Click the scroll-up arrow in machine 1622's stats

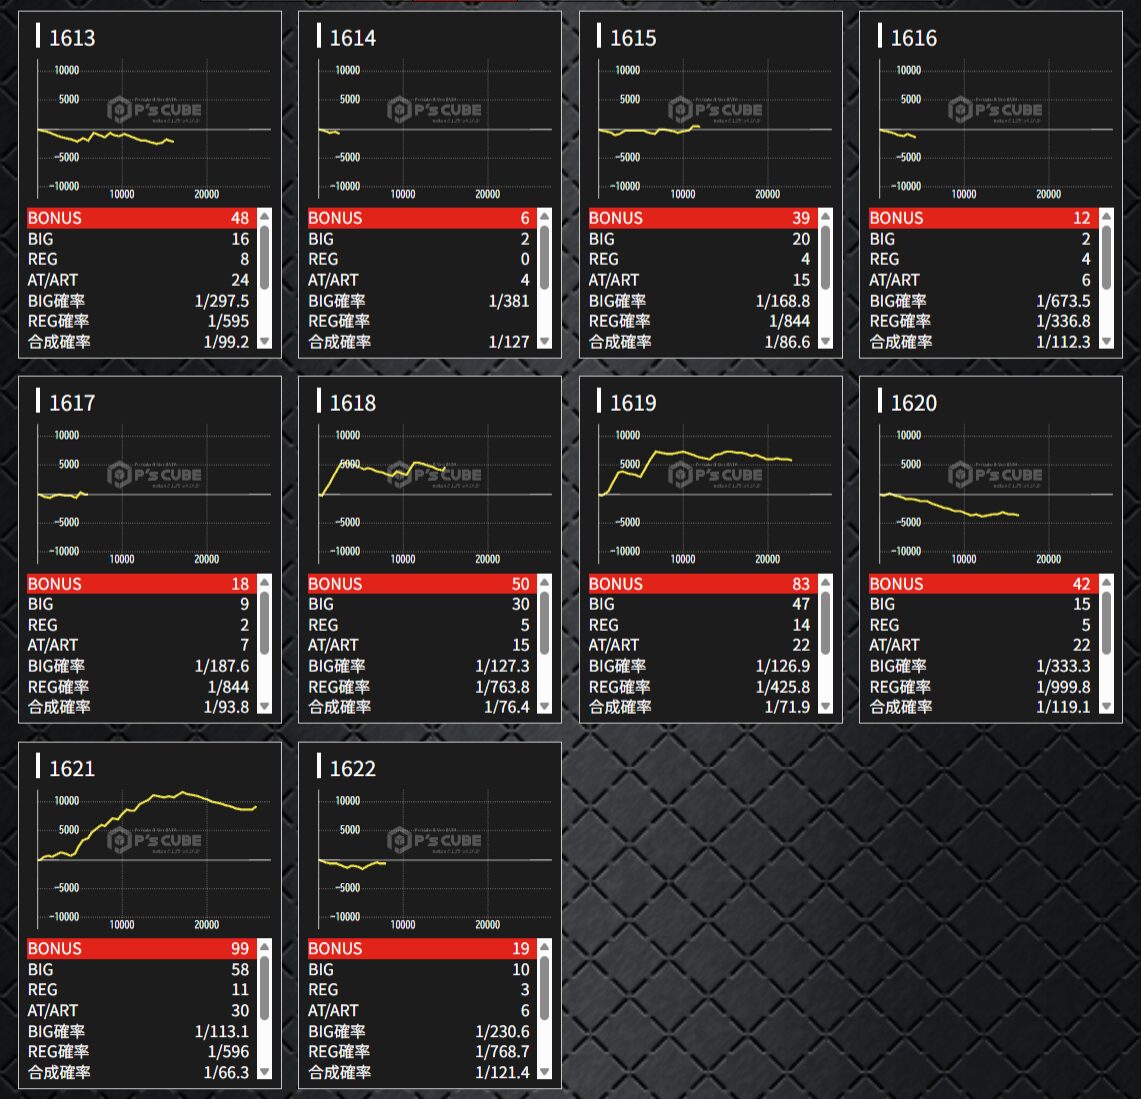pos(544,947)
